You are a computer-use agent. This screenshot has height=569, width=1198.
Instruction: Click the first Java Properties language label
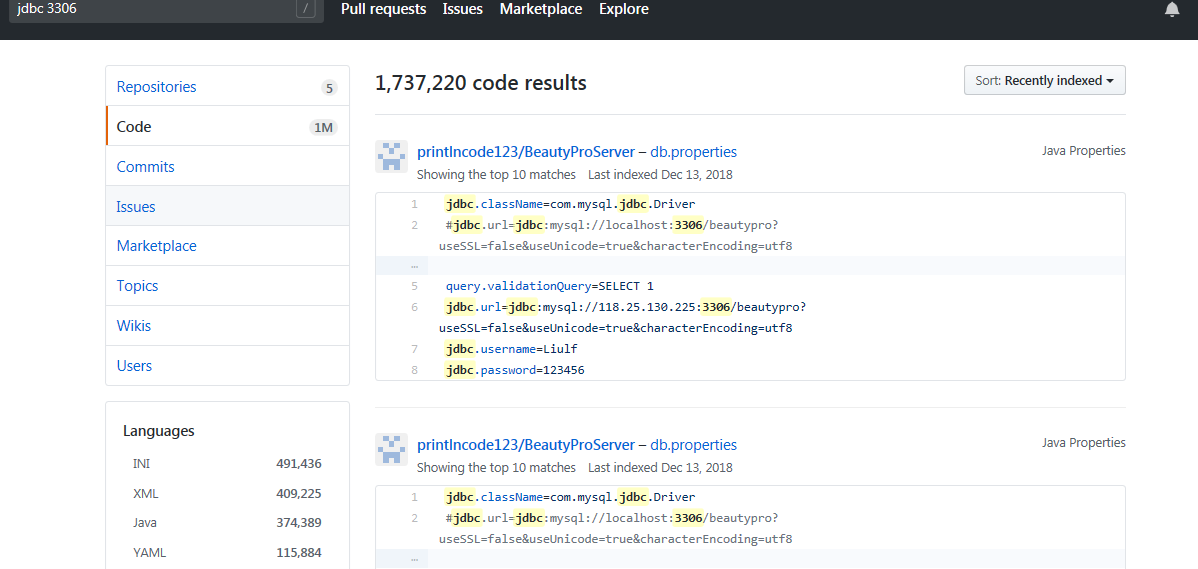[x=1083, y=150]
